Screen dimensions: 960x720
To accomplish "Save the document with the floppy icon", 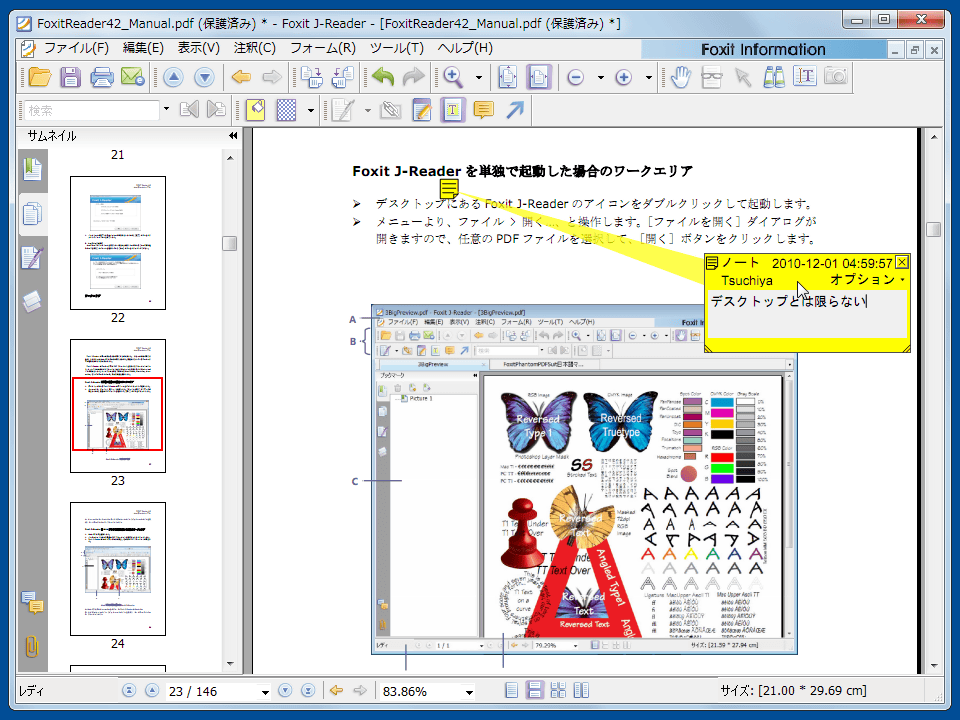I will pos(70,78).
